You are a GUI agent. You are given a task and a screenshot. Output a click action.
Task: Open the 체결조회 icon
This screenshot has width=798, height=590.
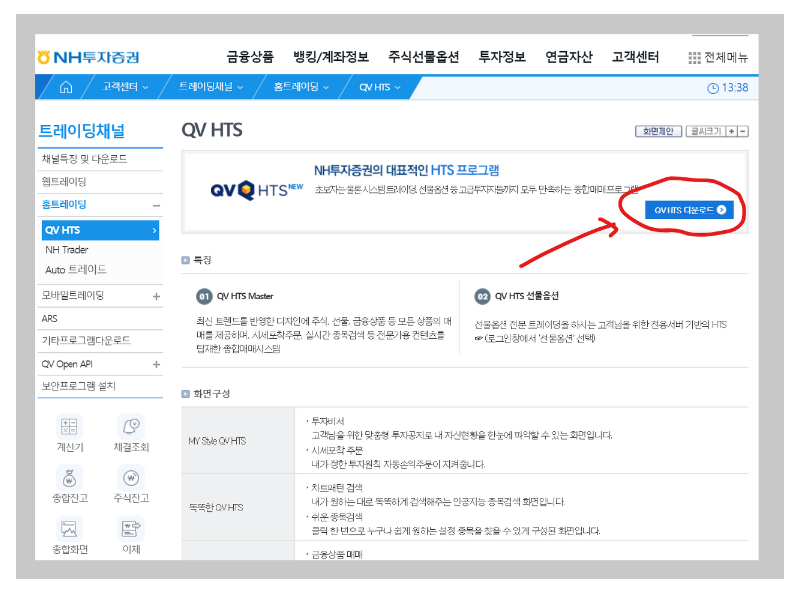tap(131, 427)
